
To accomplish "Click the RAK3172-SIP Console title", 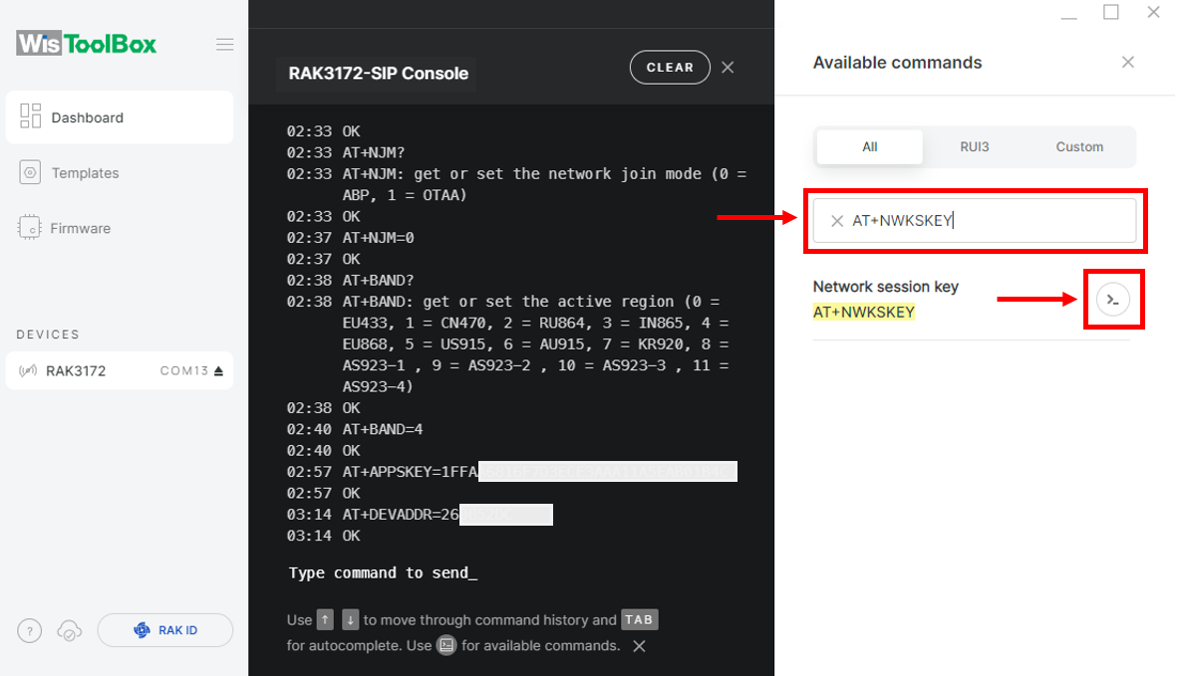I will 378,74.
